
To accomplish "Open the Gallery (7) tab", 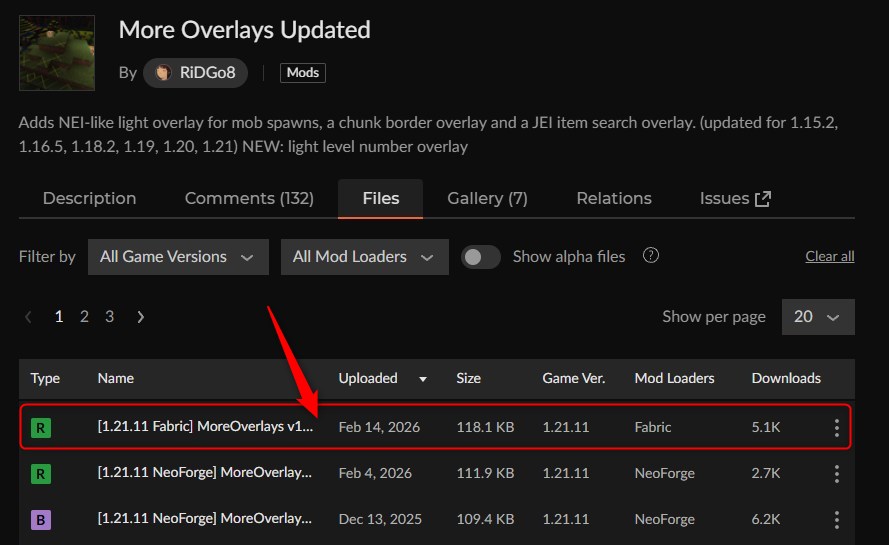I will [487, 198].
